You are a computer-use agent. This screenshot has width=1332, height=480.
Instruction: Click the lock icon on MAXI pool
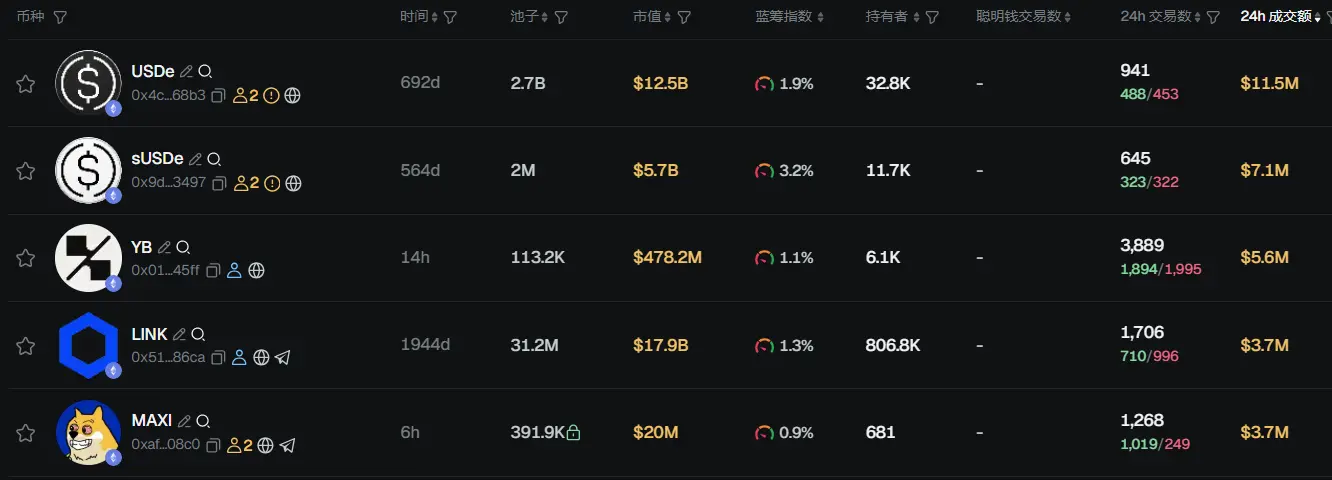pyautogui.click(x=573, y=432)
